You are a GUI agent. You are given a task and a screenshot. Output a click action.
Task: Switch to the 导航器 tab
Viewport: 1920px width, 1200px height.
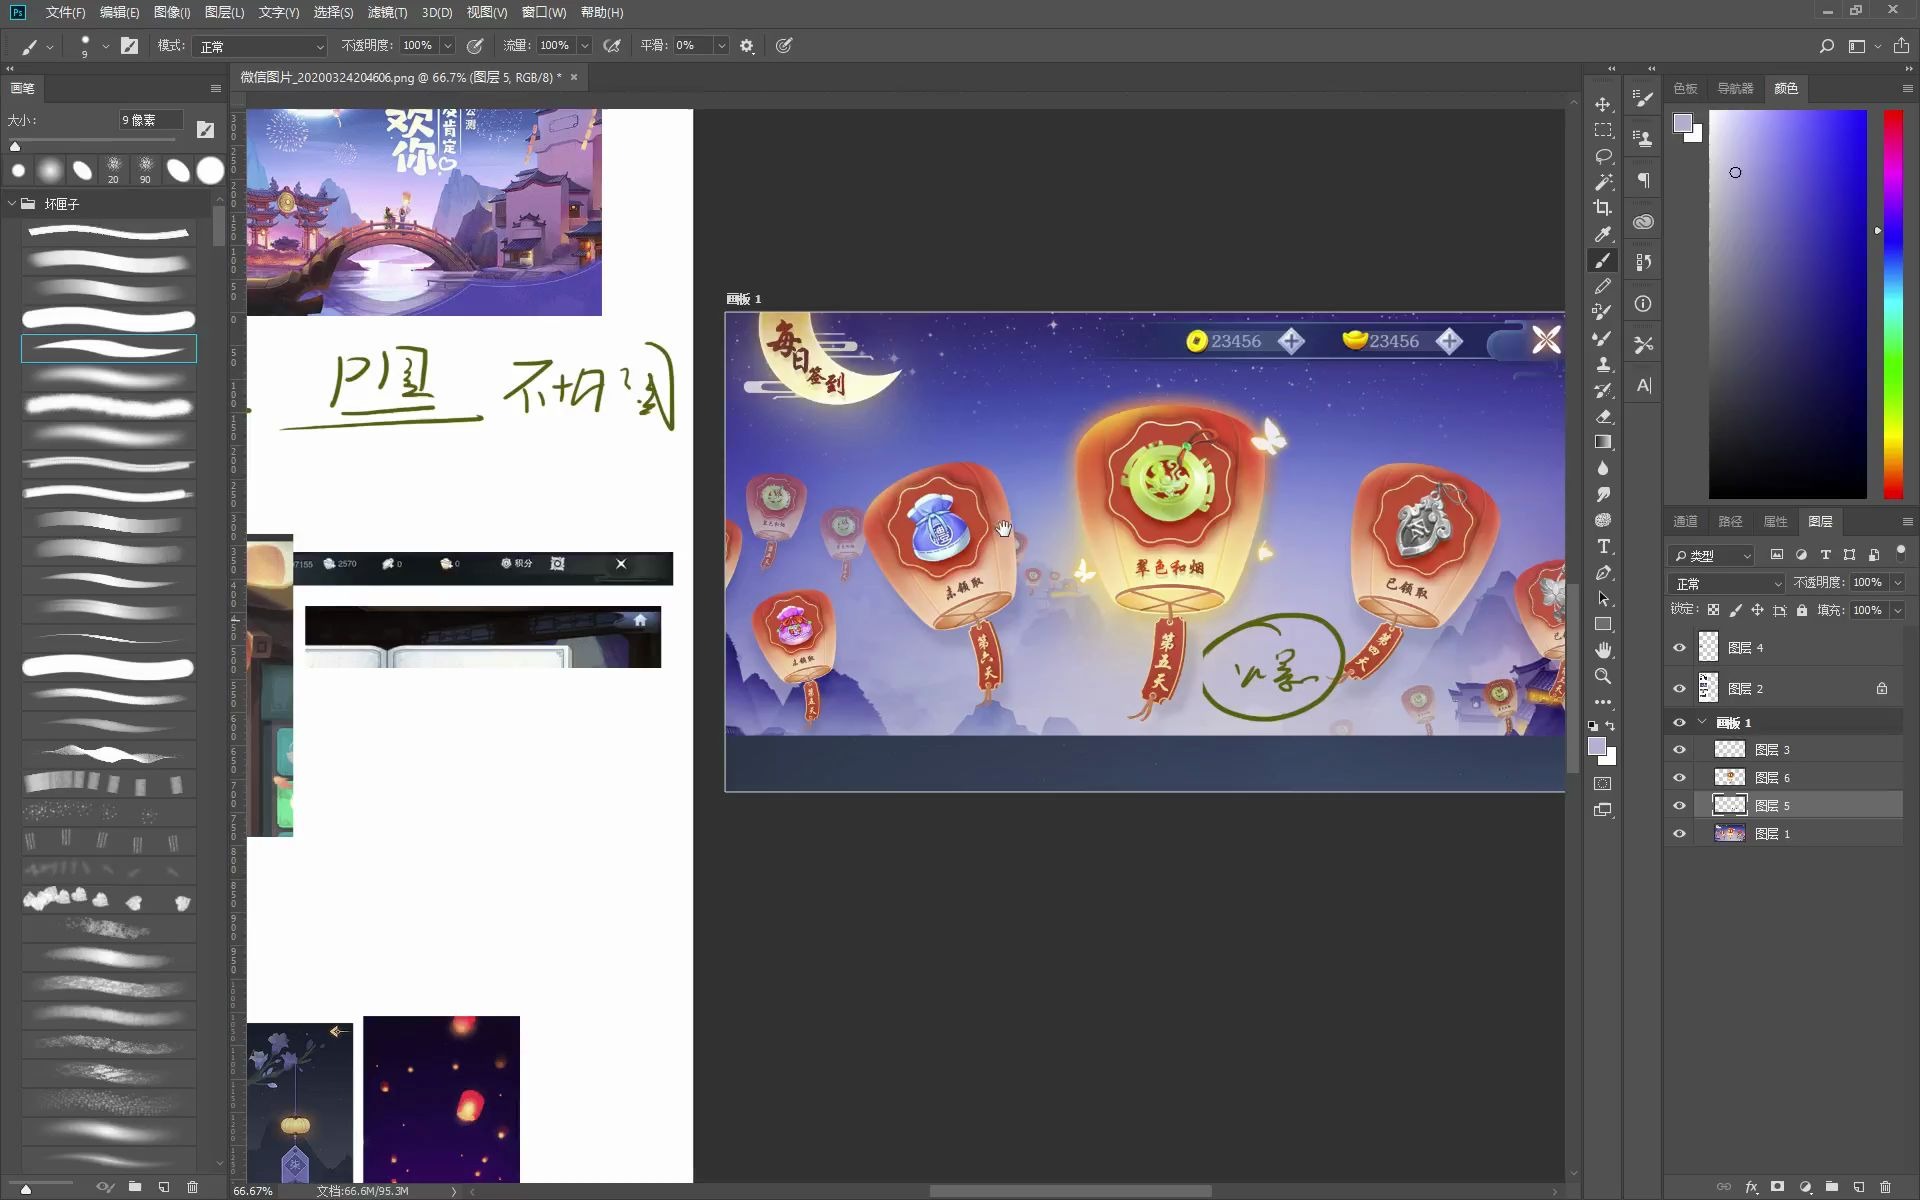point(1735,88)
